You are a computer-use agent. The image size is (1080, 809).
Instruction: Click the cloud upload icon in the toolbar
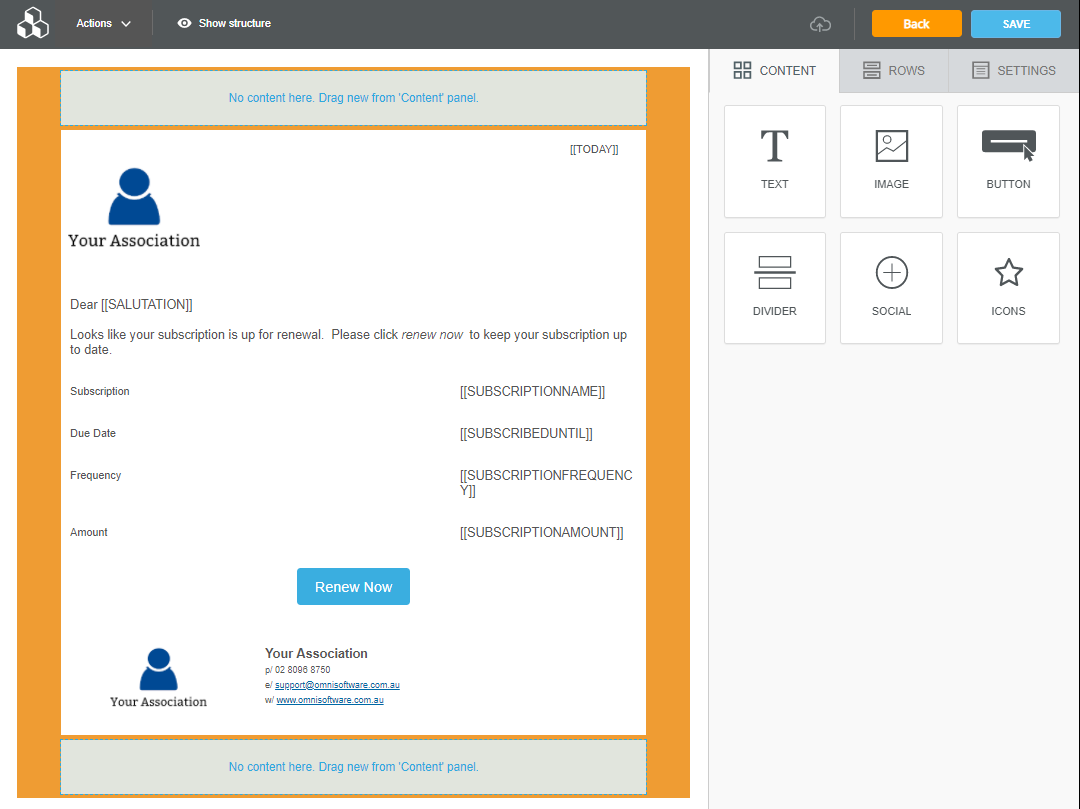tap(820, 23)
